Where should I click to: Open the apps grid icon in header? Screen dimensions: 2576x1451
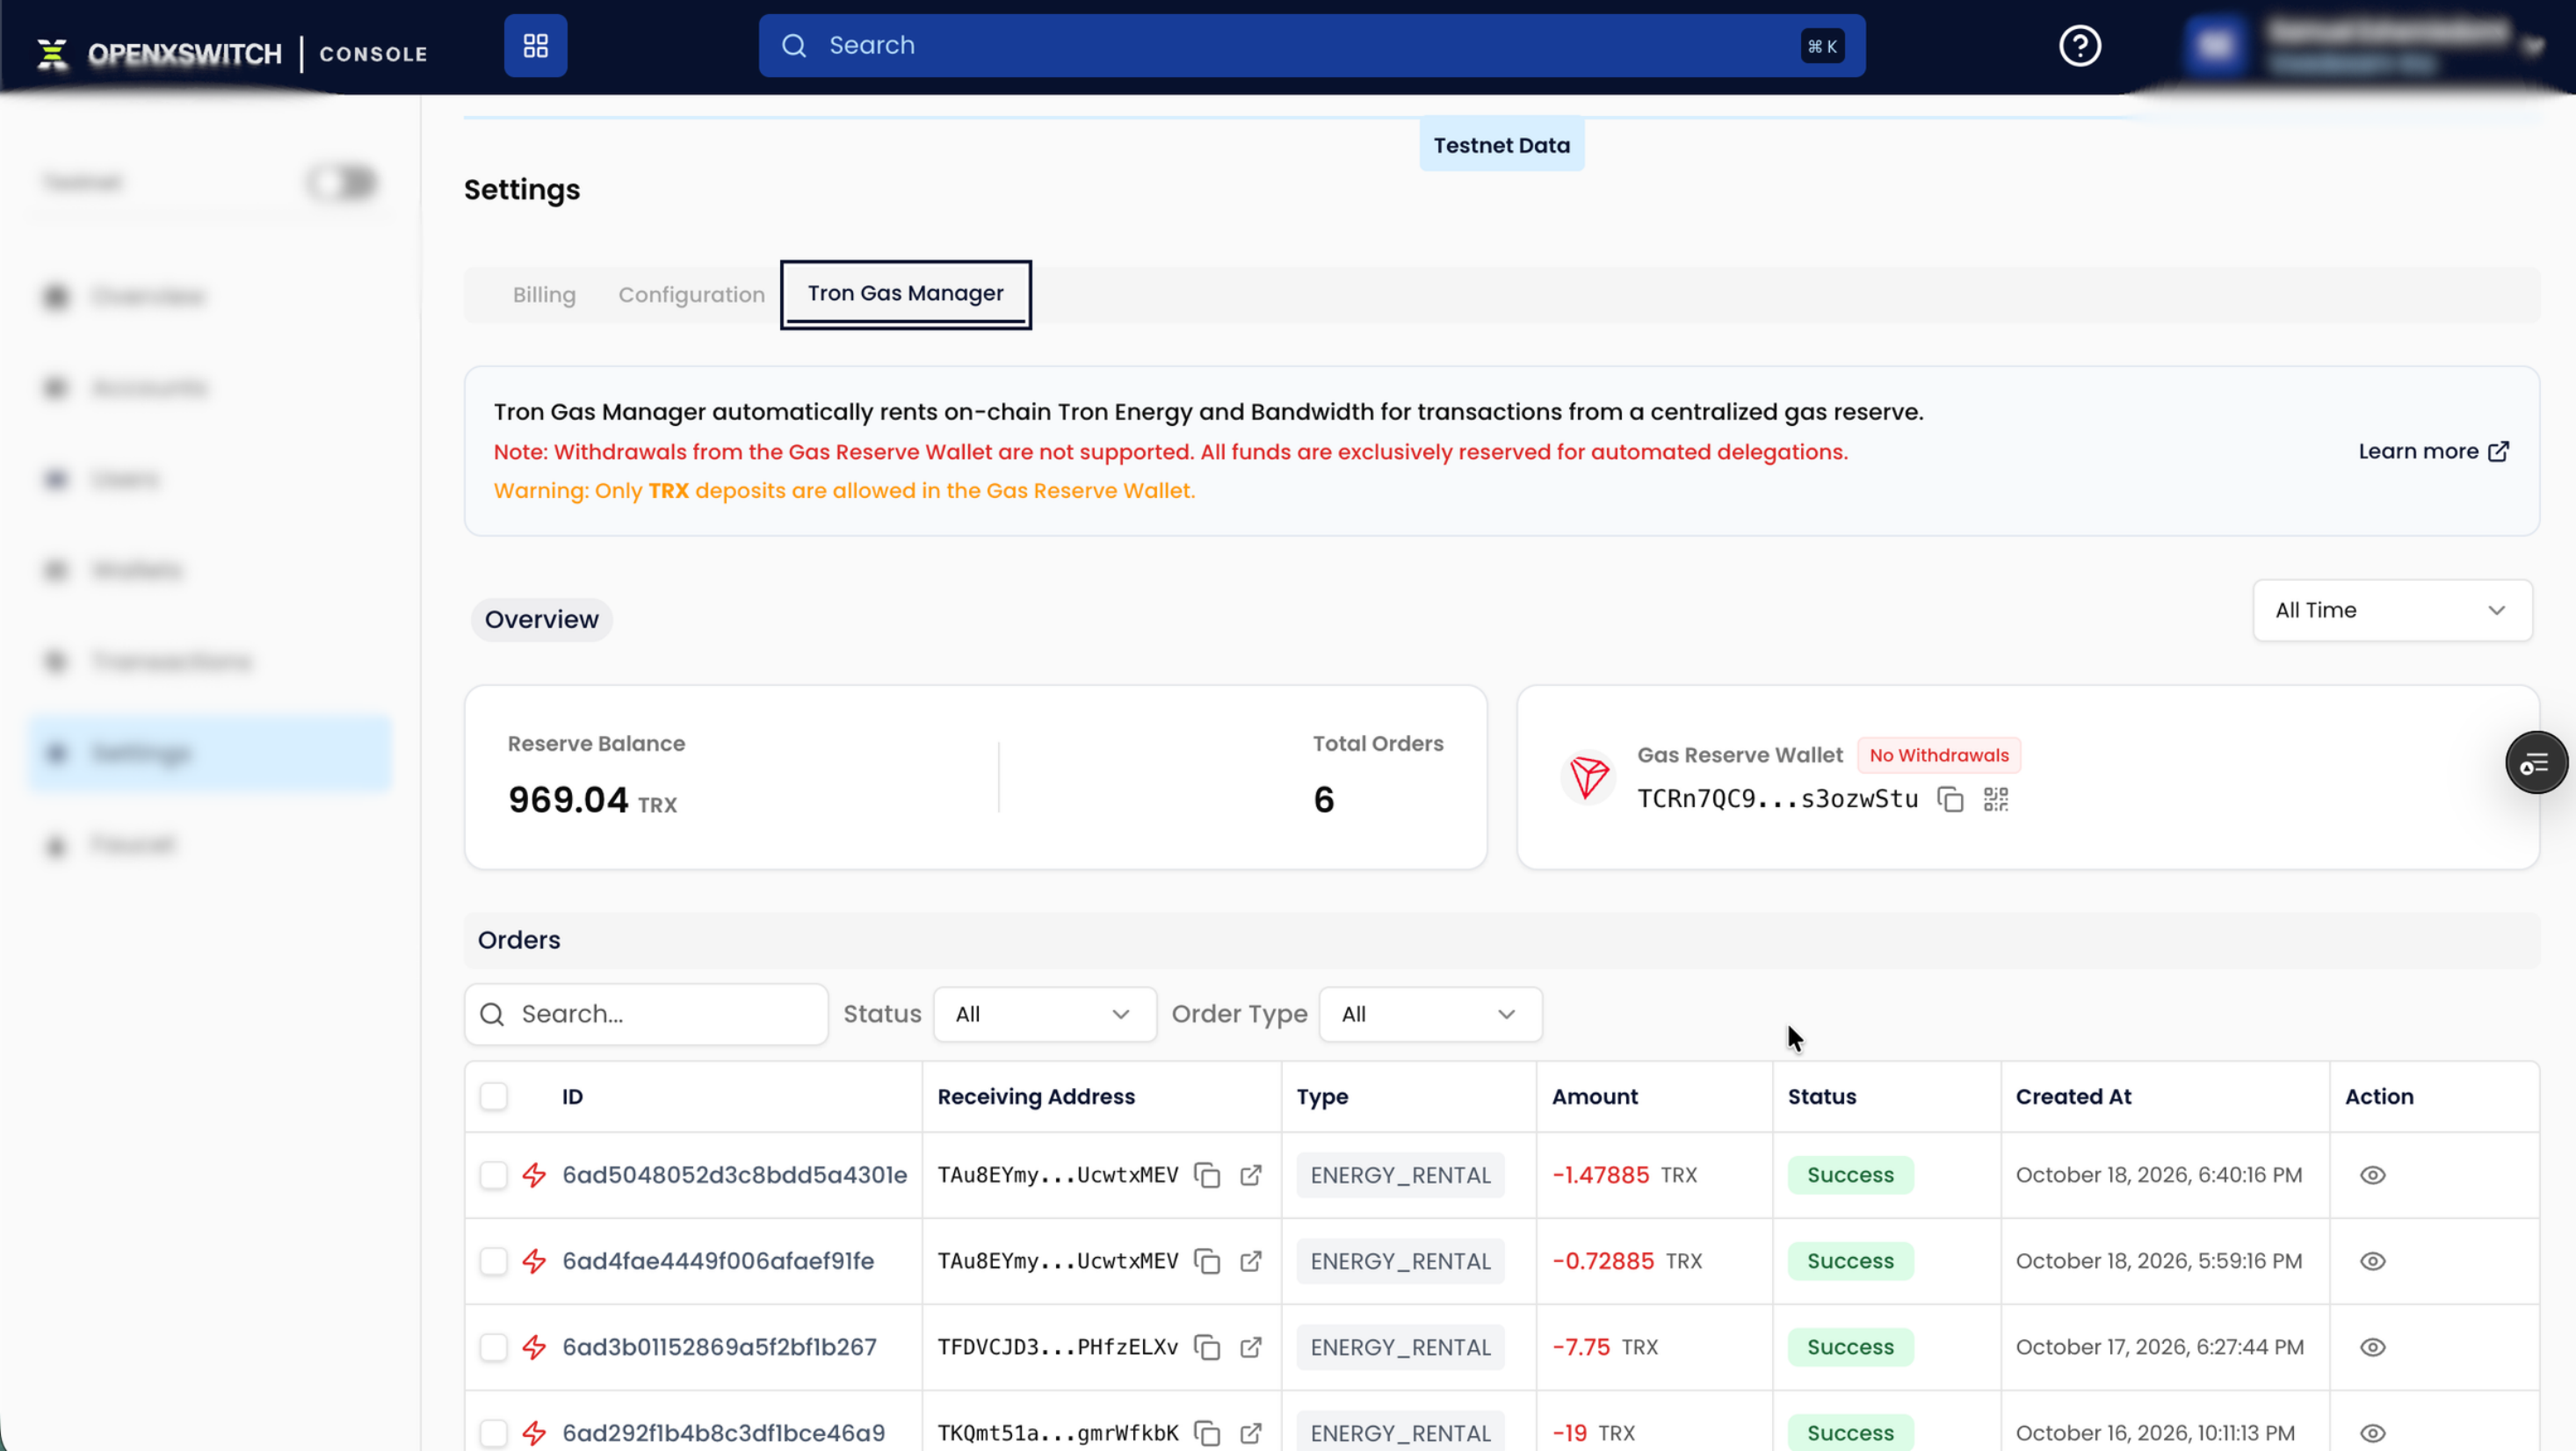535,46
